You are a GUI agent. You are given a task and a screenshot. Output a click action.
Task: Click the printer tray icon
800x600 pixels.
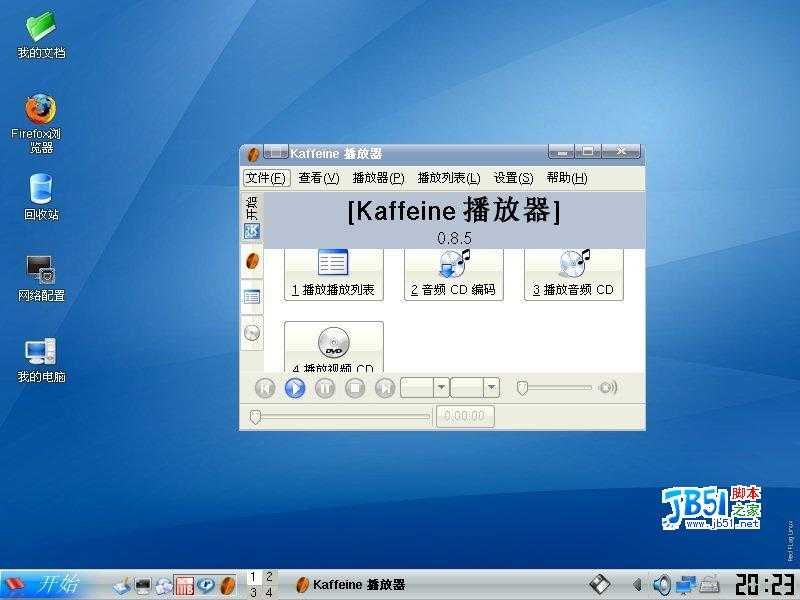pyautogui.click(x=710, y=585)
